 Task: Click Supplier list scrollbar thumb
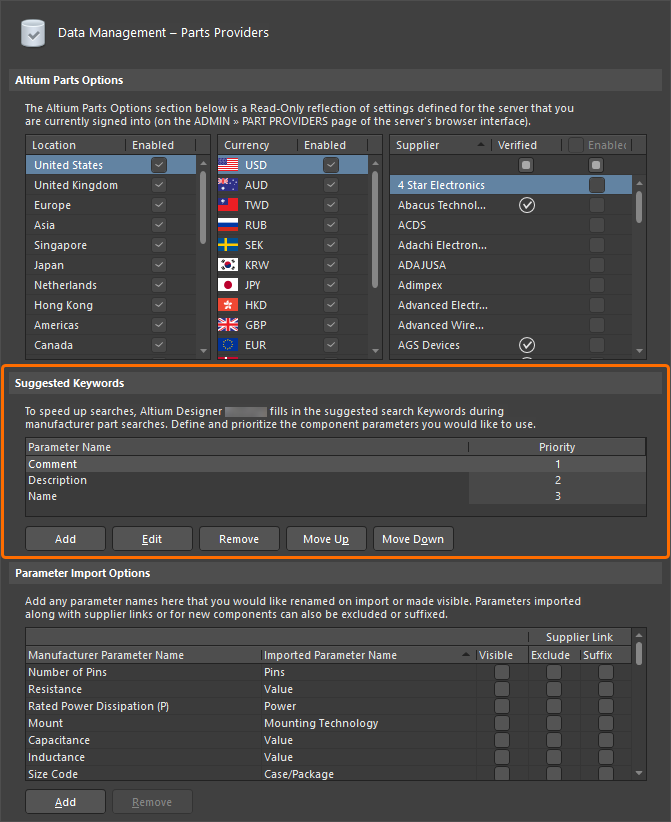[x=639, y=207]
